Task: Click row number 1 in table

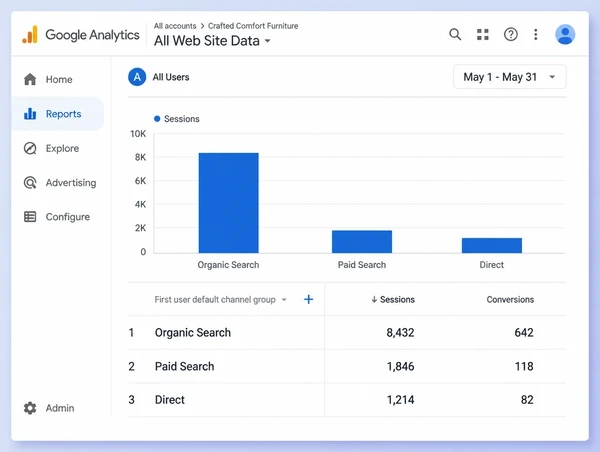Action: click(x=131, y=333)
